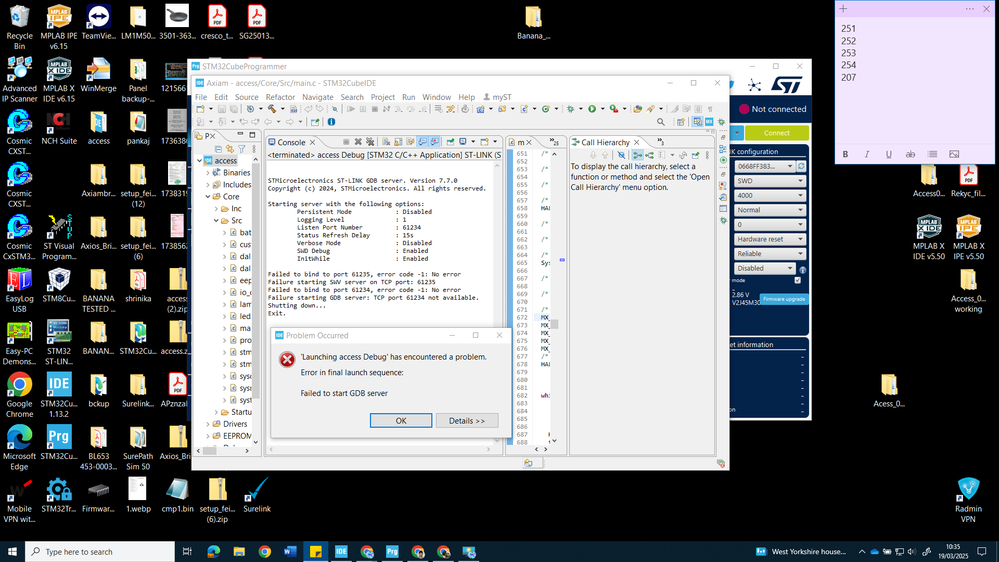Screen dimensions: 999x562
Task: Toggle Bold formatting in sticky note
Action: click(845, 154)
